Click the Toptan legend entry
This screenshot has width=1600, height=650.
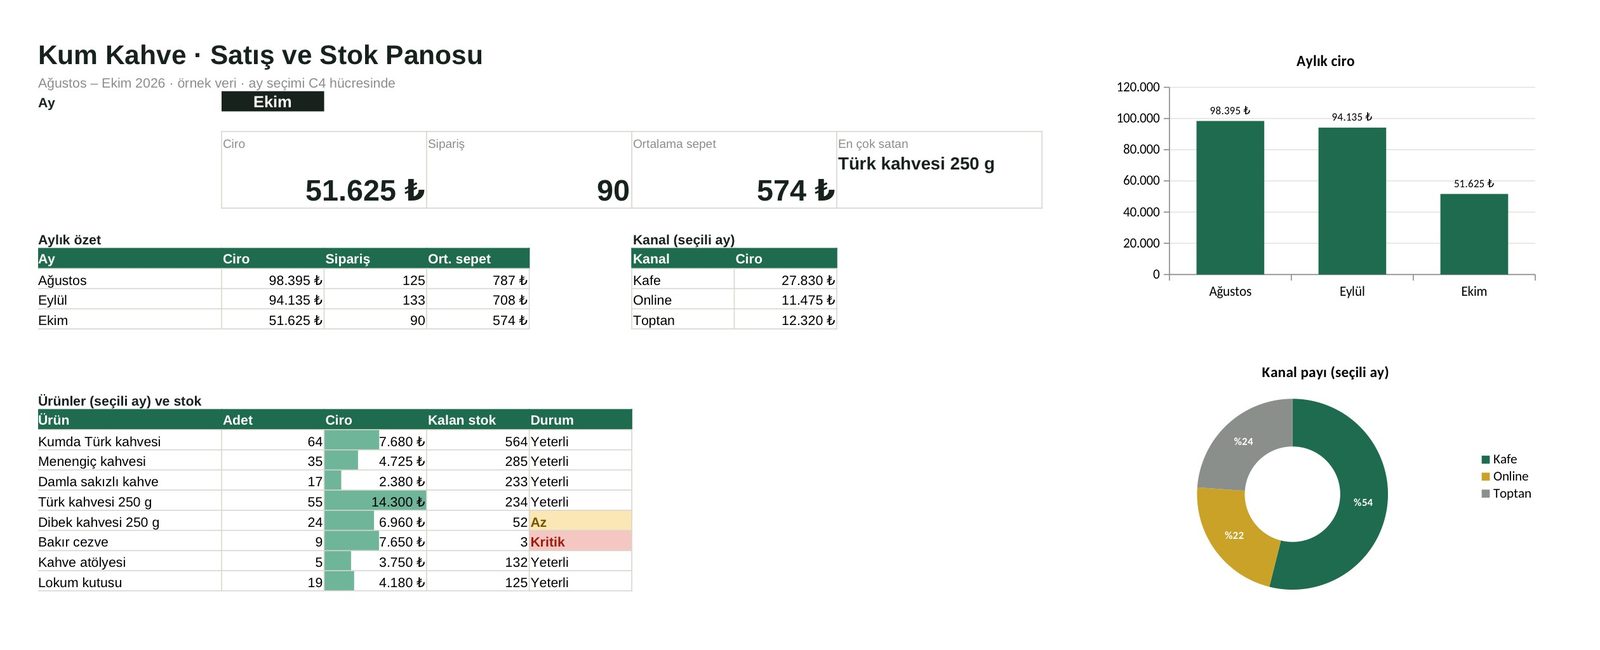(1506, 493)
